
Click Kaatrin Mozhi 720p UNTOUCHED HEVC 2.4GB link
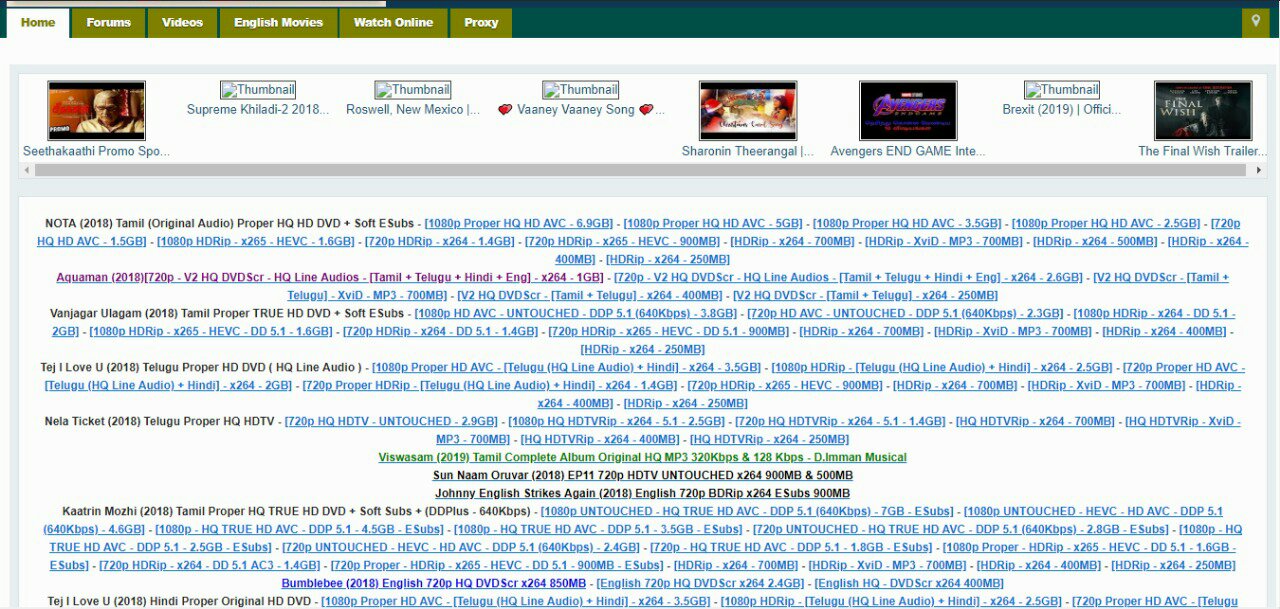tap(461, 548)
